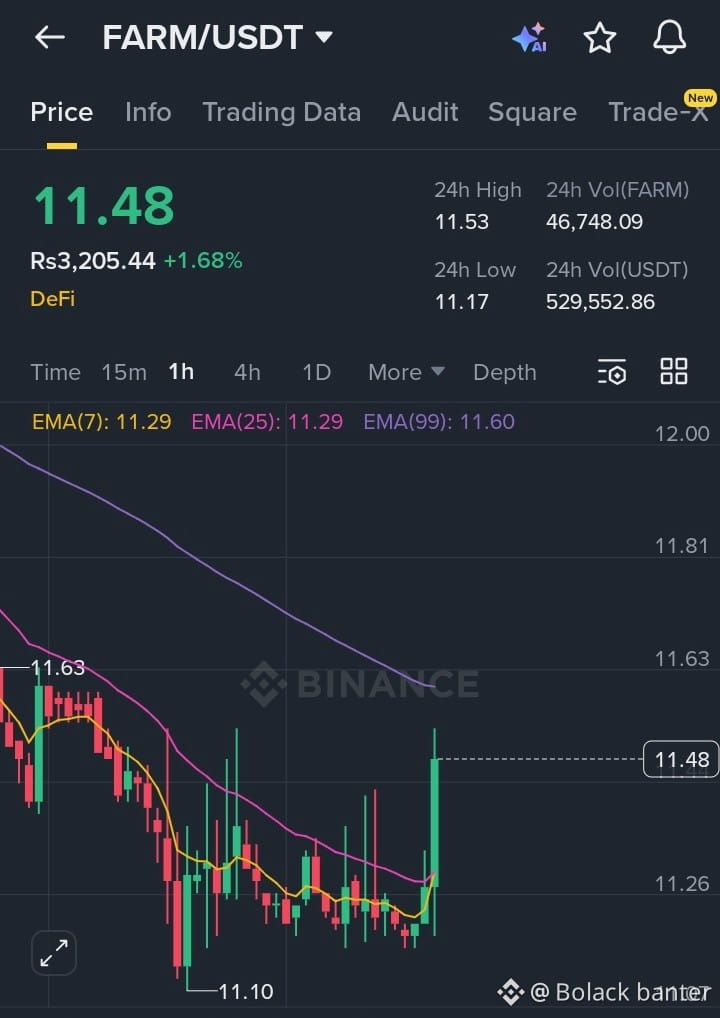
Task: Open the Square tab
Action: [x=532, y=112]
